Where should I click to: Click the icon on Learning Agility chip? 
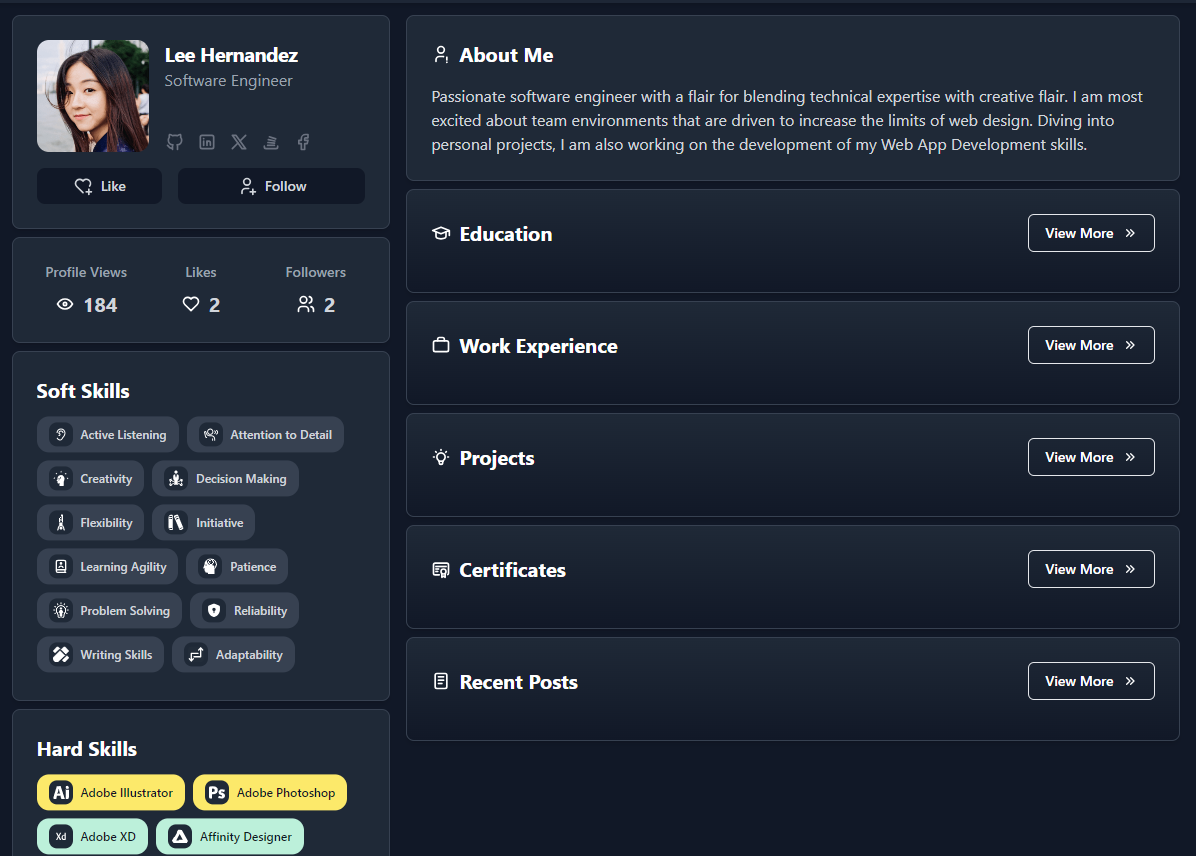[61, 567]
